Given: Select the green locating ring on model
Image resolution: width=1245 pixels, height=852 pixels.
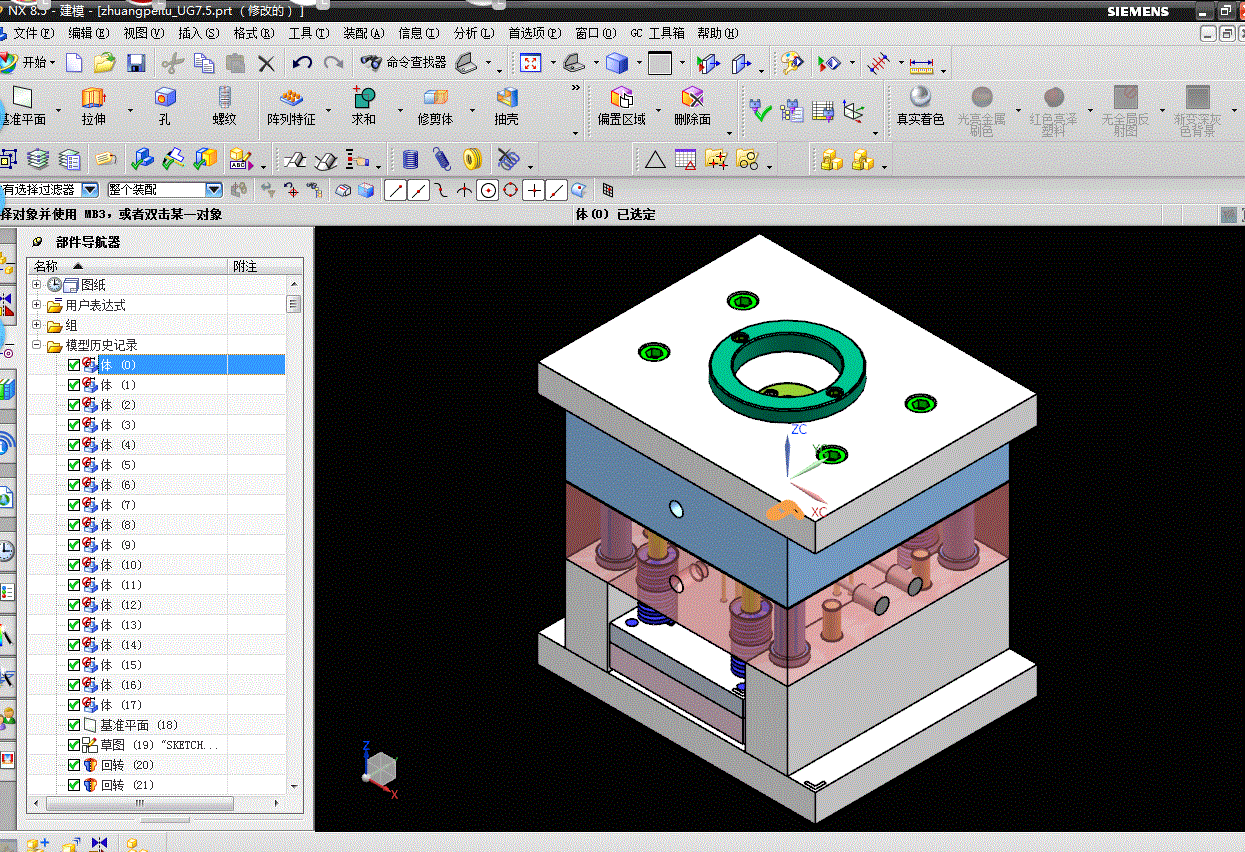Looking at the screenshot, I should (787, 372).
